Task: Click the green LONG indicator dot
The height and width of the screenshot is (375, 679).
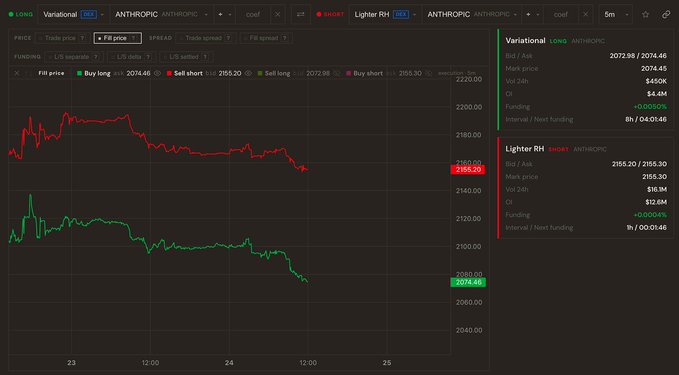Action: pyautogui.click(x=11, y=14)
